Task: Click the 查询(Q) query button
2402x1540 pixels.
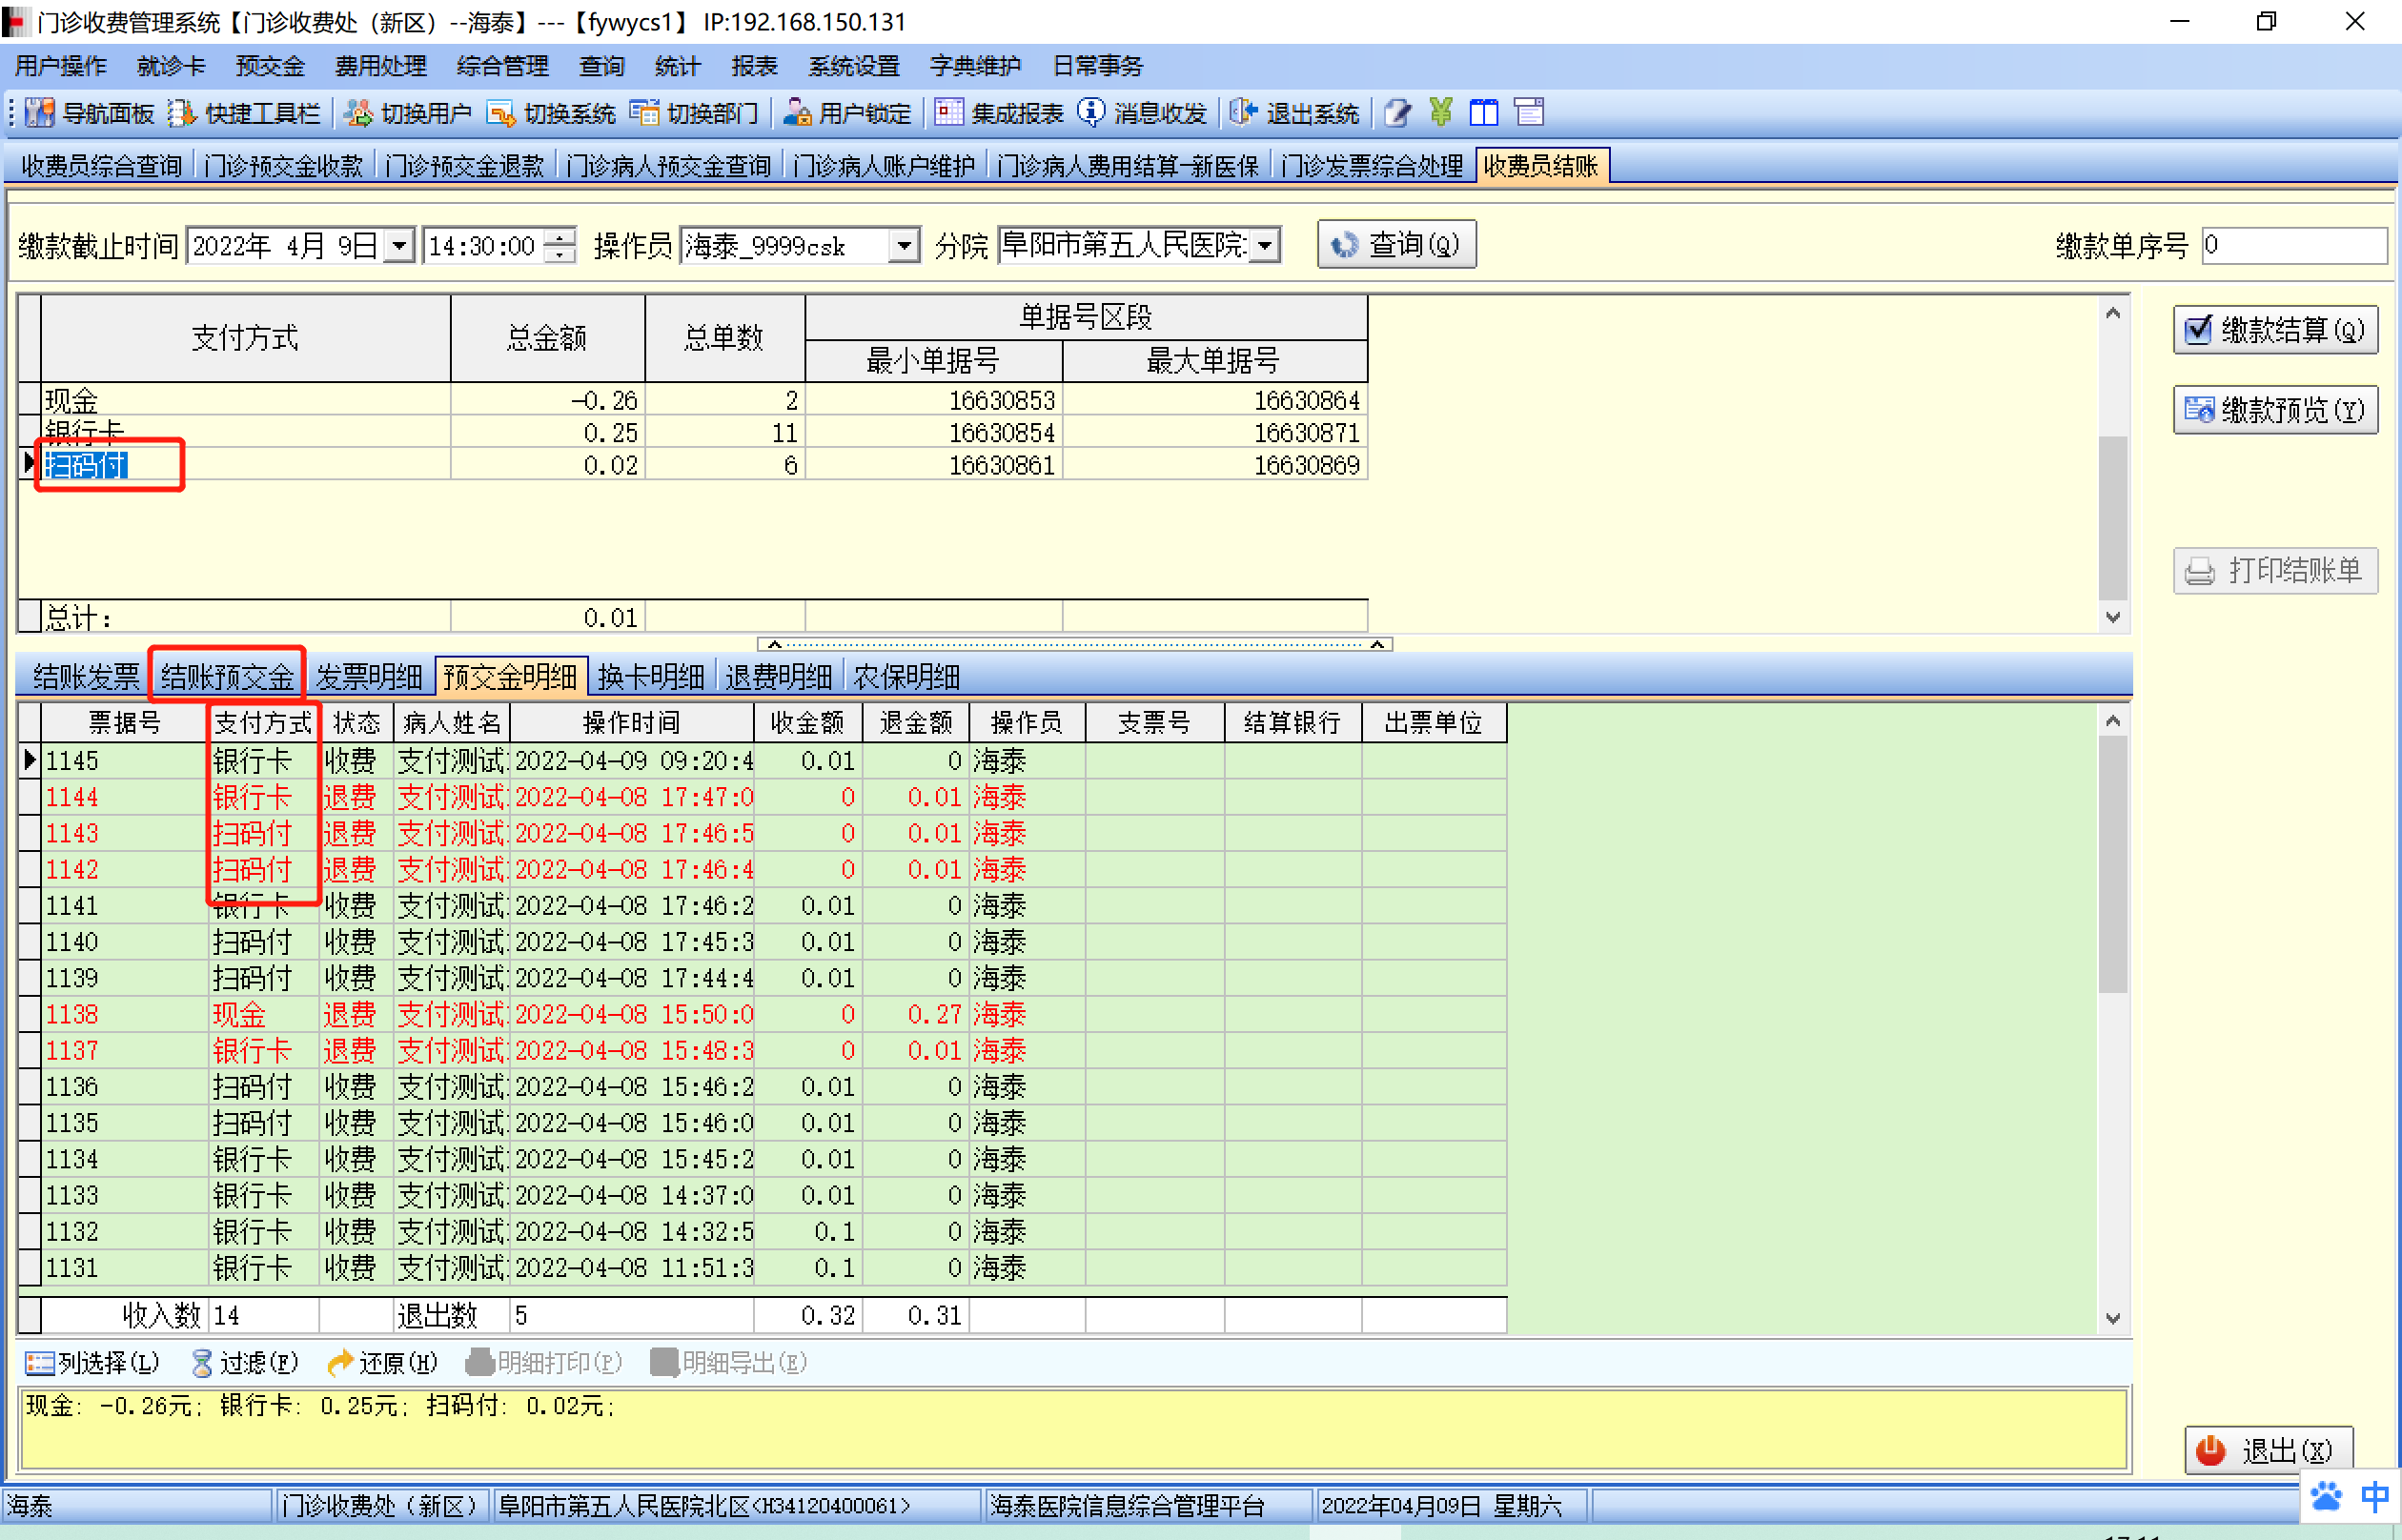Action: tap(1396, 245)
